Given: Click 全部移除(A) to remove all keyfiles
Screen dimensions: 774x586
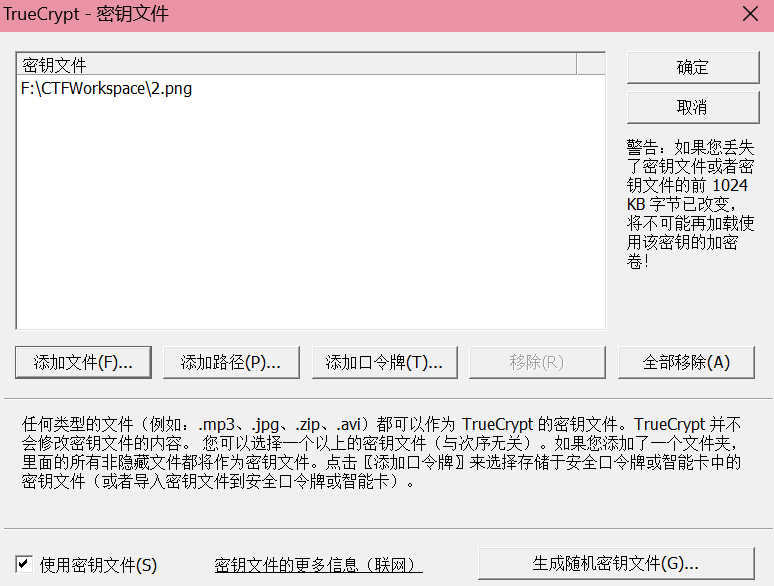Looking at the screenshot, I should pyautogui.click(x=686, y=362).
